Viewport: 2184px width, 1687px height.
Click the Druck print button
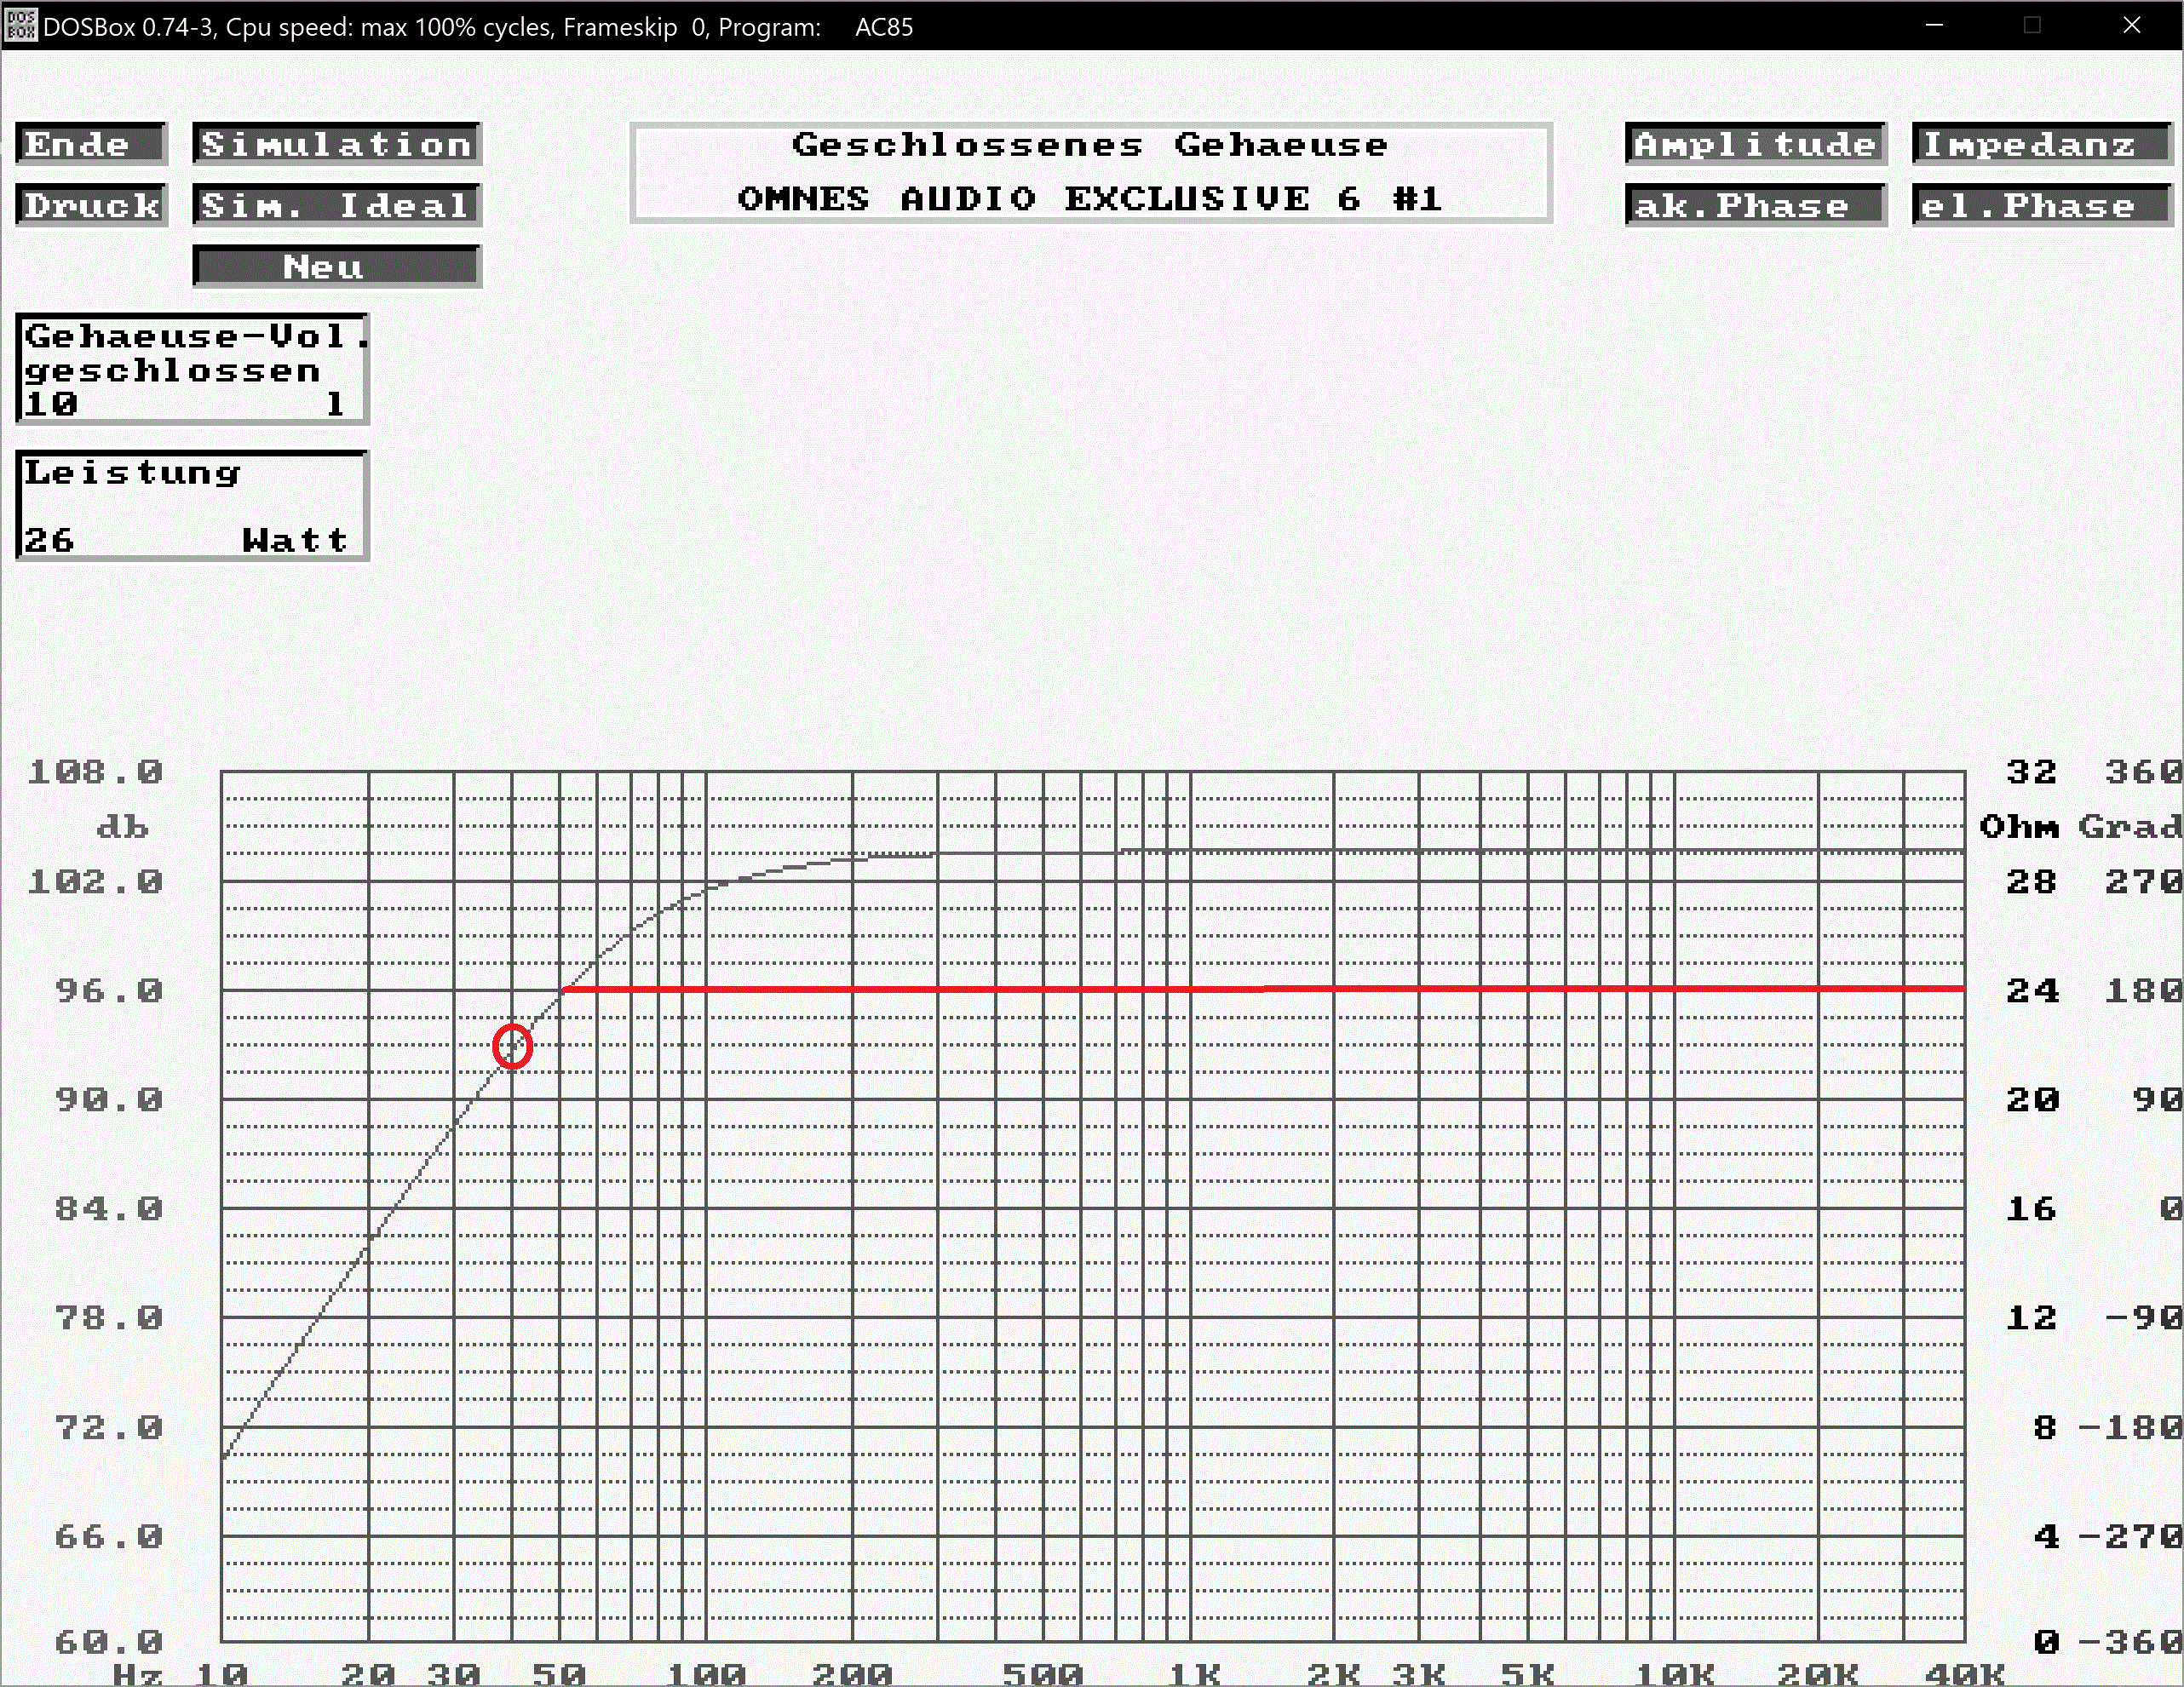pyautogui.click(x=91, y=205)
